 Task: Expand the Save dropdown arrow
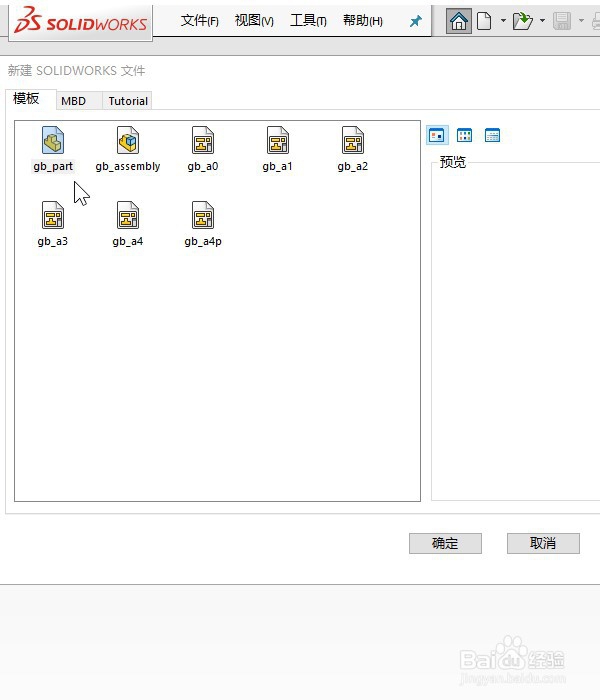pyautogui.click(x=581, y=21)
